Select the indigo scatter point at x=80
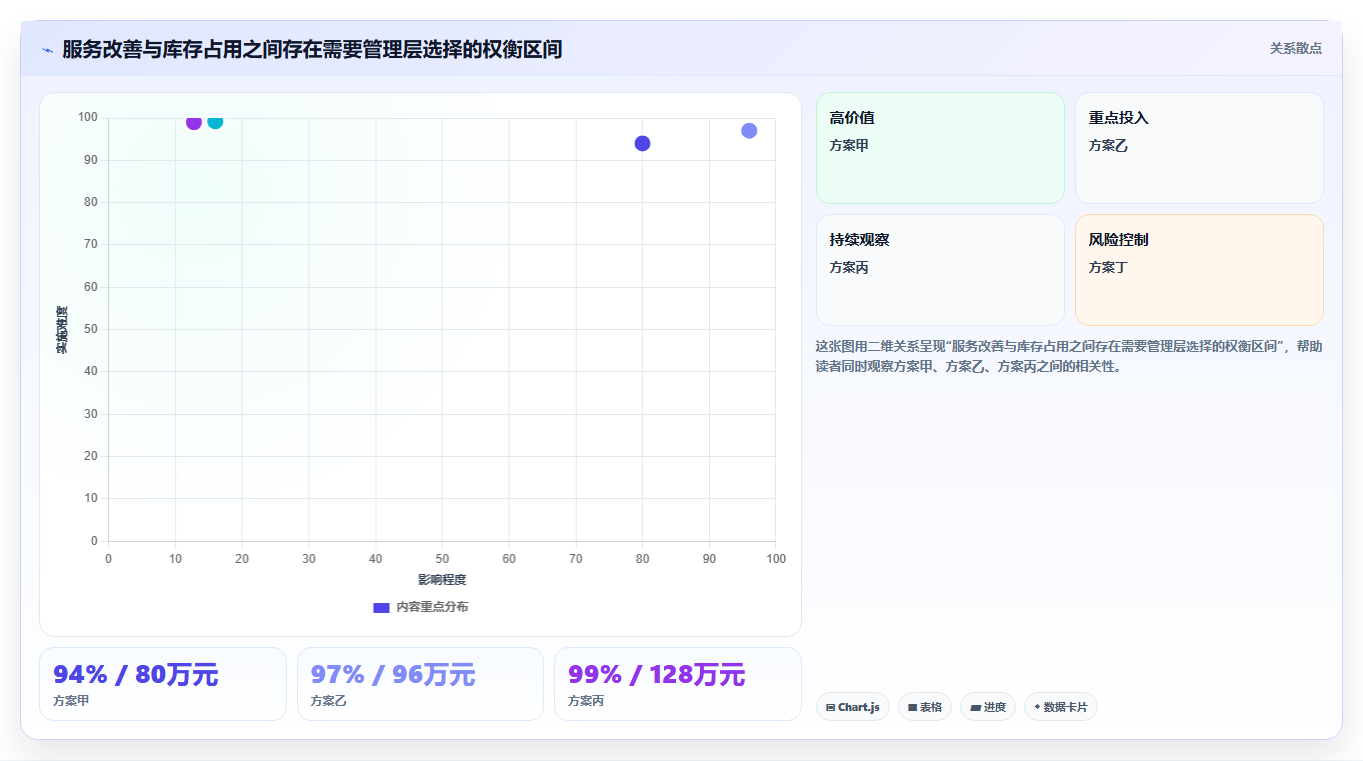The image size is (1363, 761). click(x=642, y=143)
